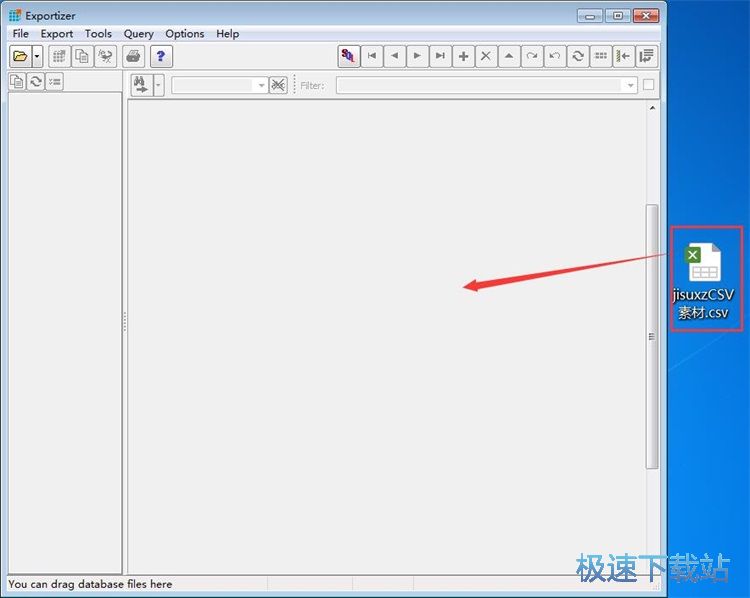750x598 pixels.
Task: Open Help with the question mark icon
Action: 161,56
